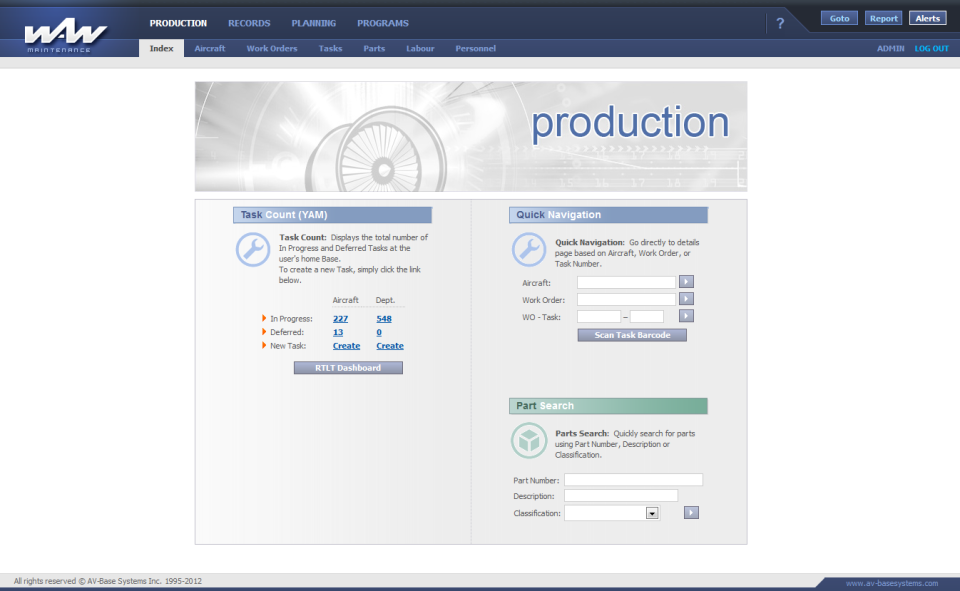The width and height of the screenshot is (960, 591).
Task: Click the 227 In Progress aircraft link
Action: pos(340,318)
